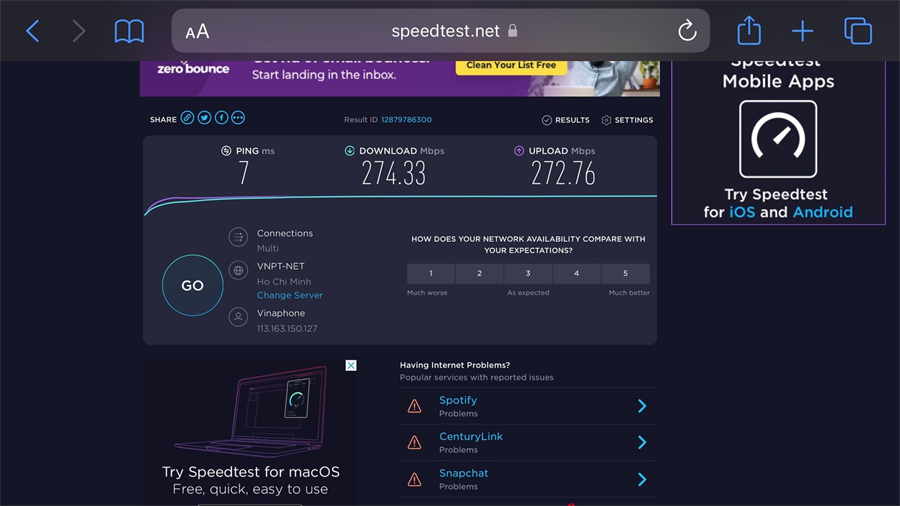This screenshot has height=506, width=900.
Task: Click the UPLOAD arrow icon
Action: [x=519, y=151]
